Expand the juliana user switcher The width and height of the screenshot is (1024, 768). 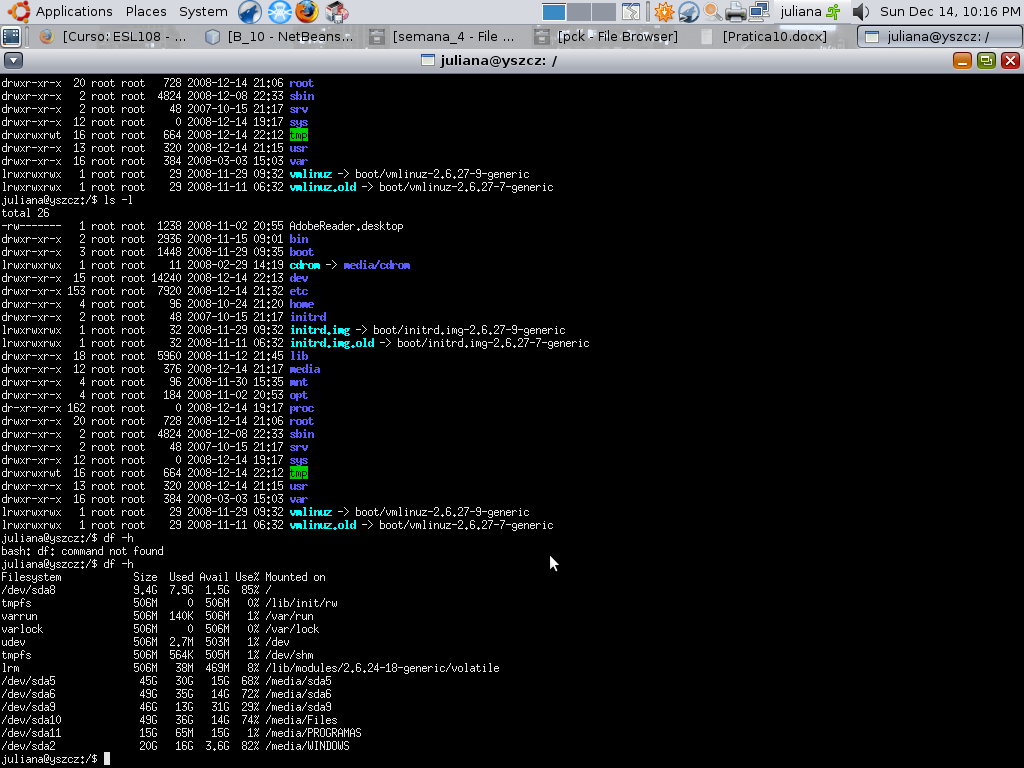[x=810, y=11]
